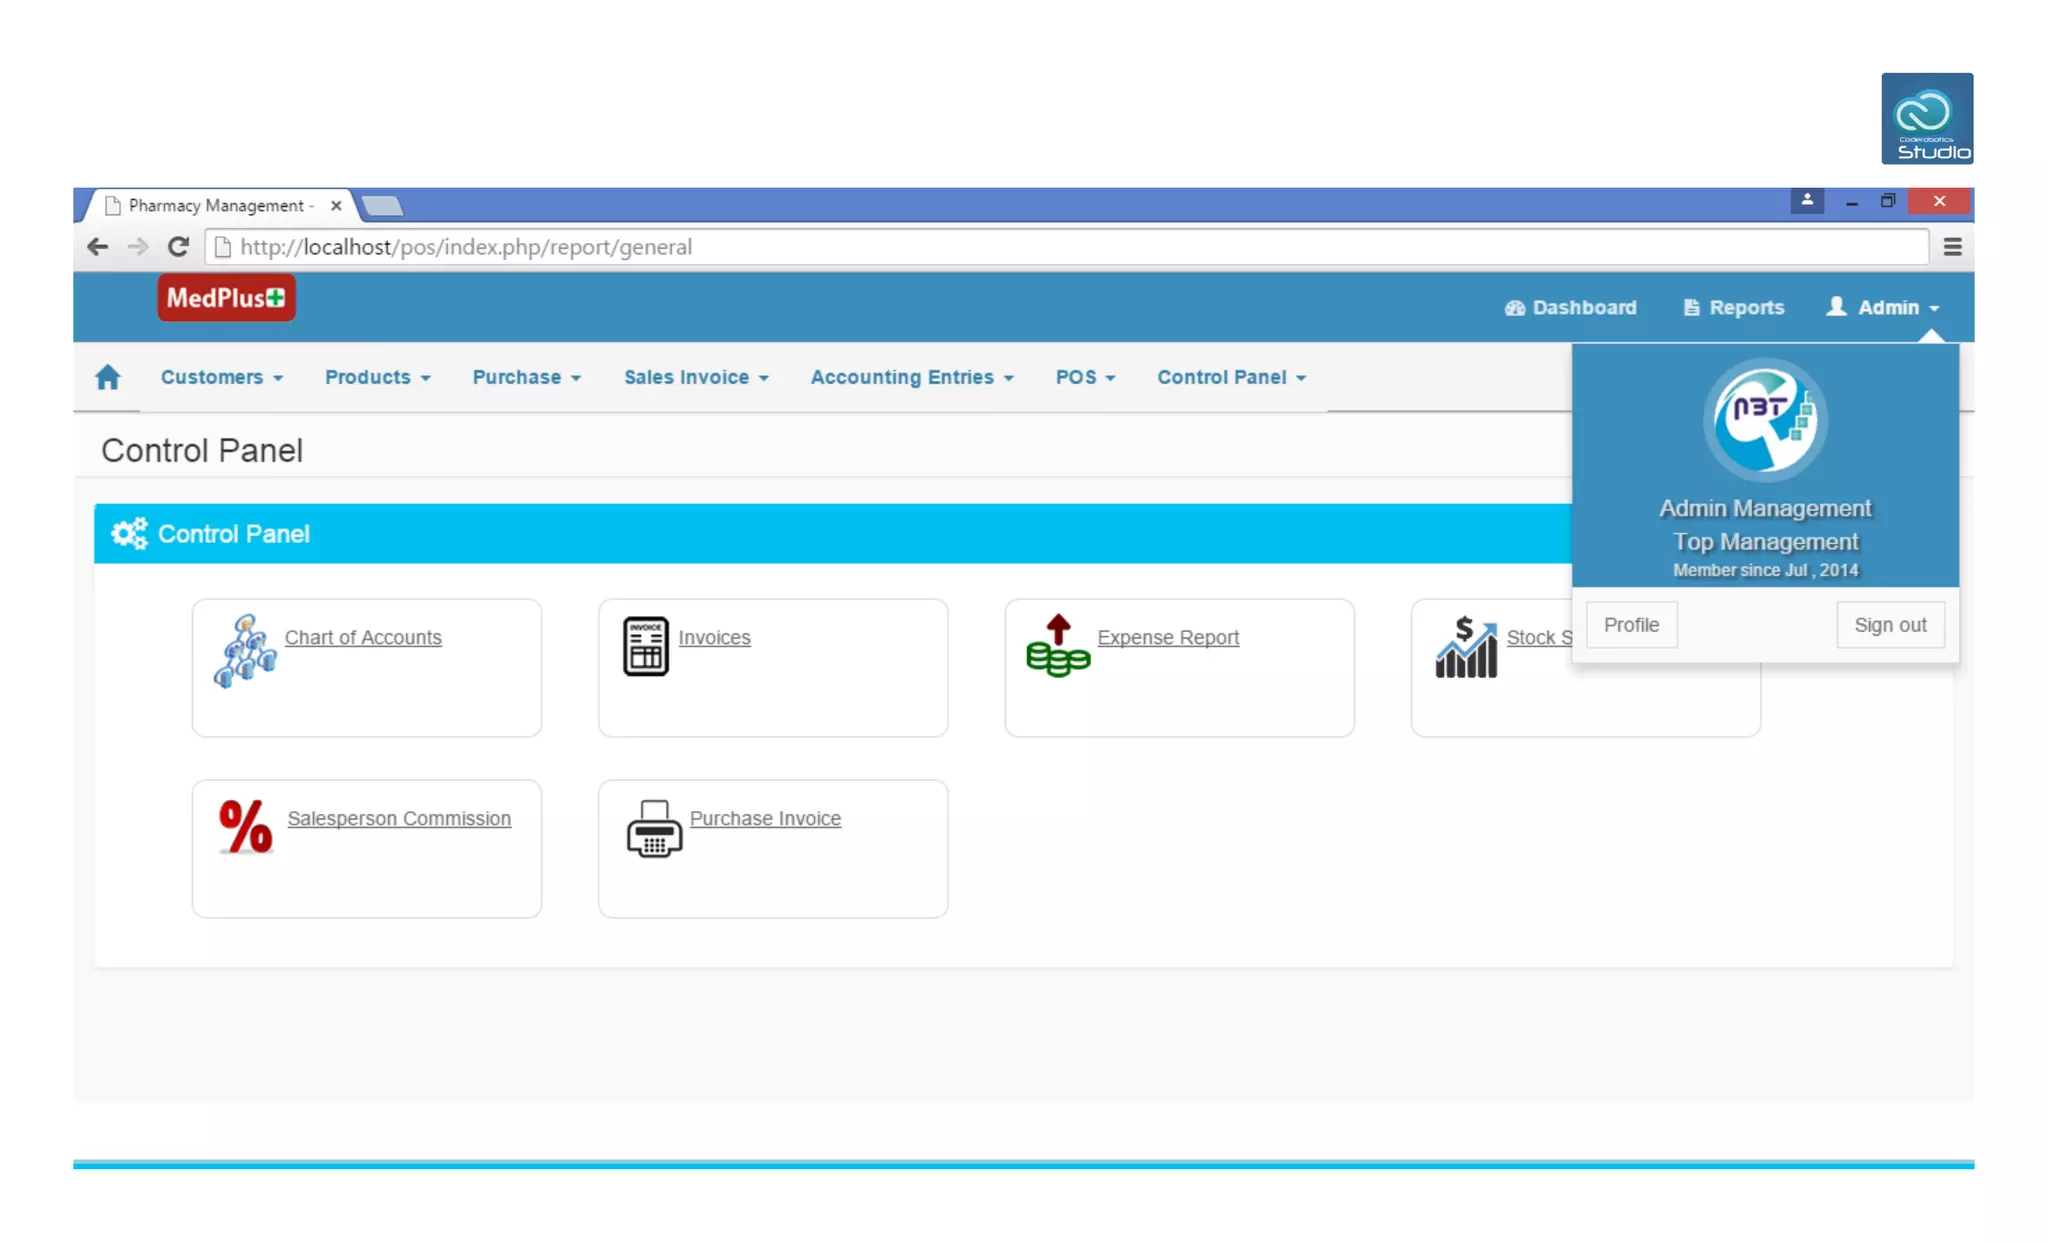Click the red percent Salesperson Commission icon

pos(245,826)
